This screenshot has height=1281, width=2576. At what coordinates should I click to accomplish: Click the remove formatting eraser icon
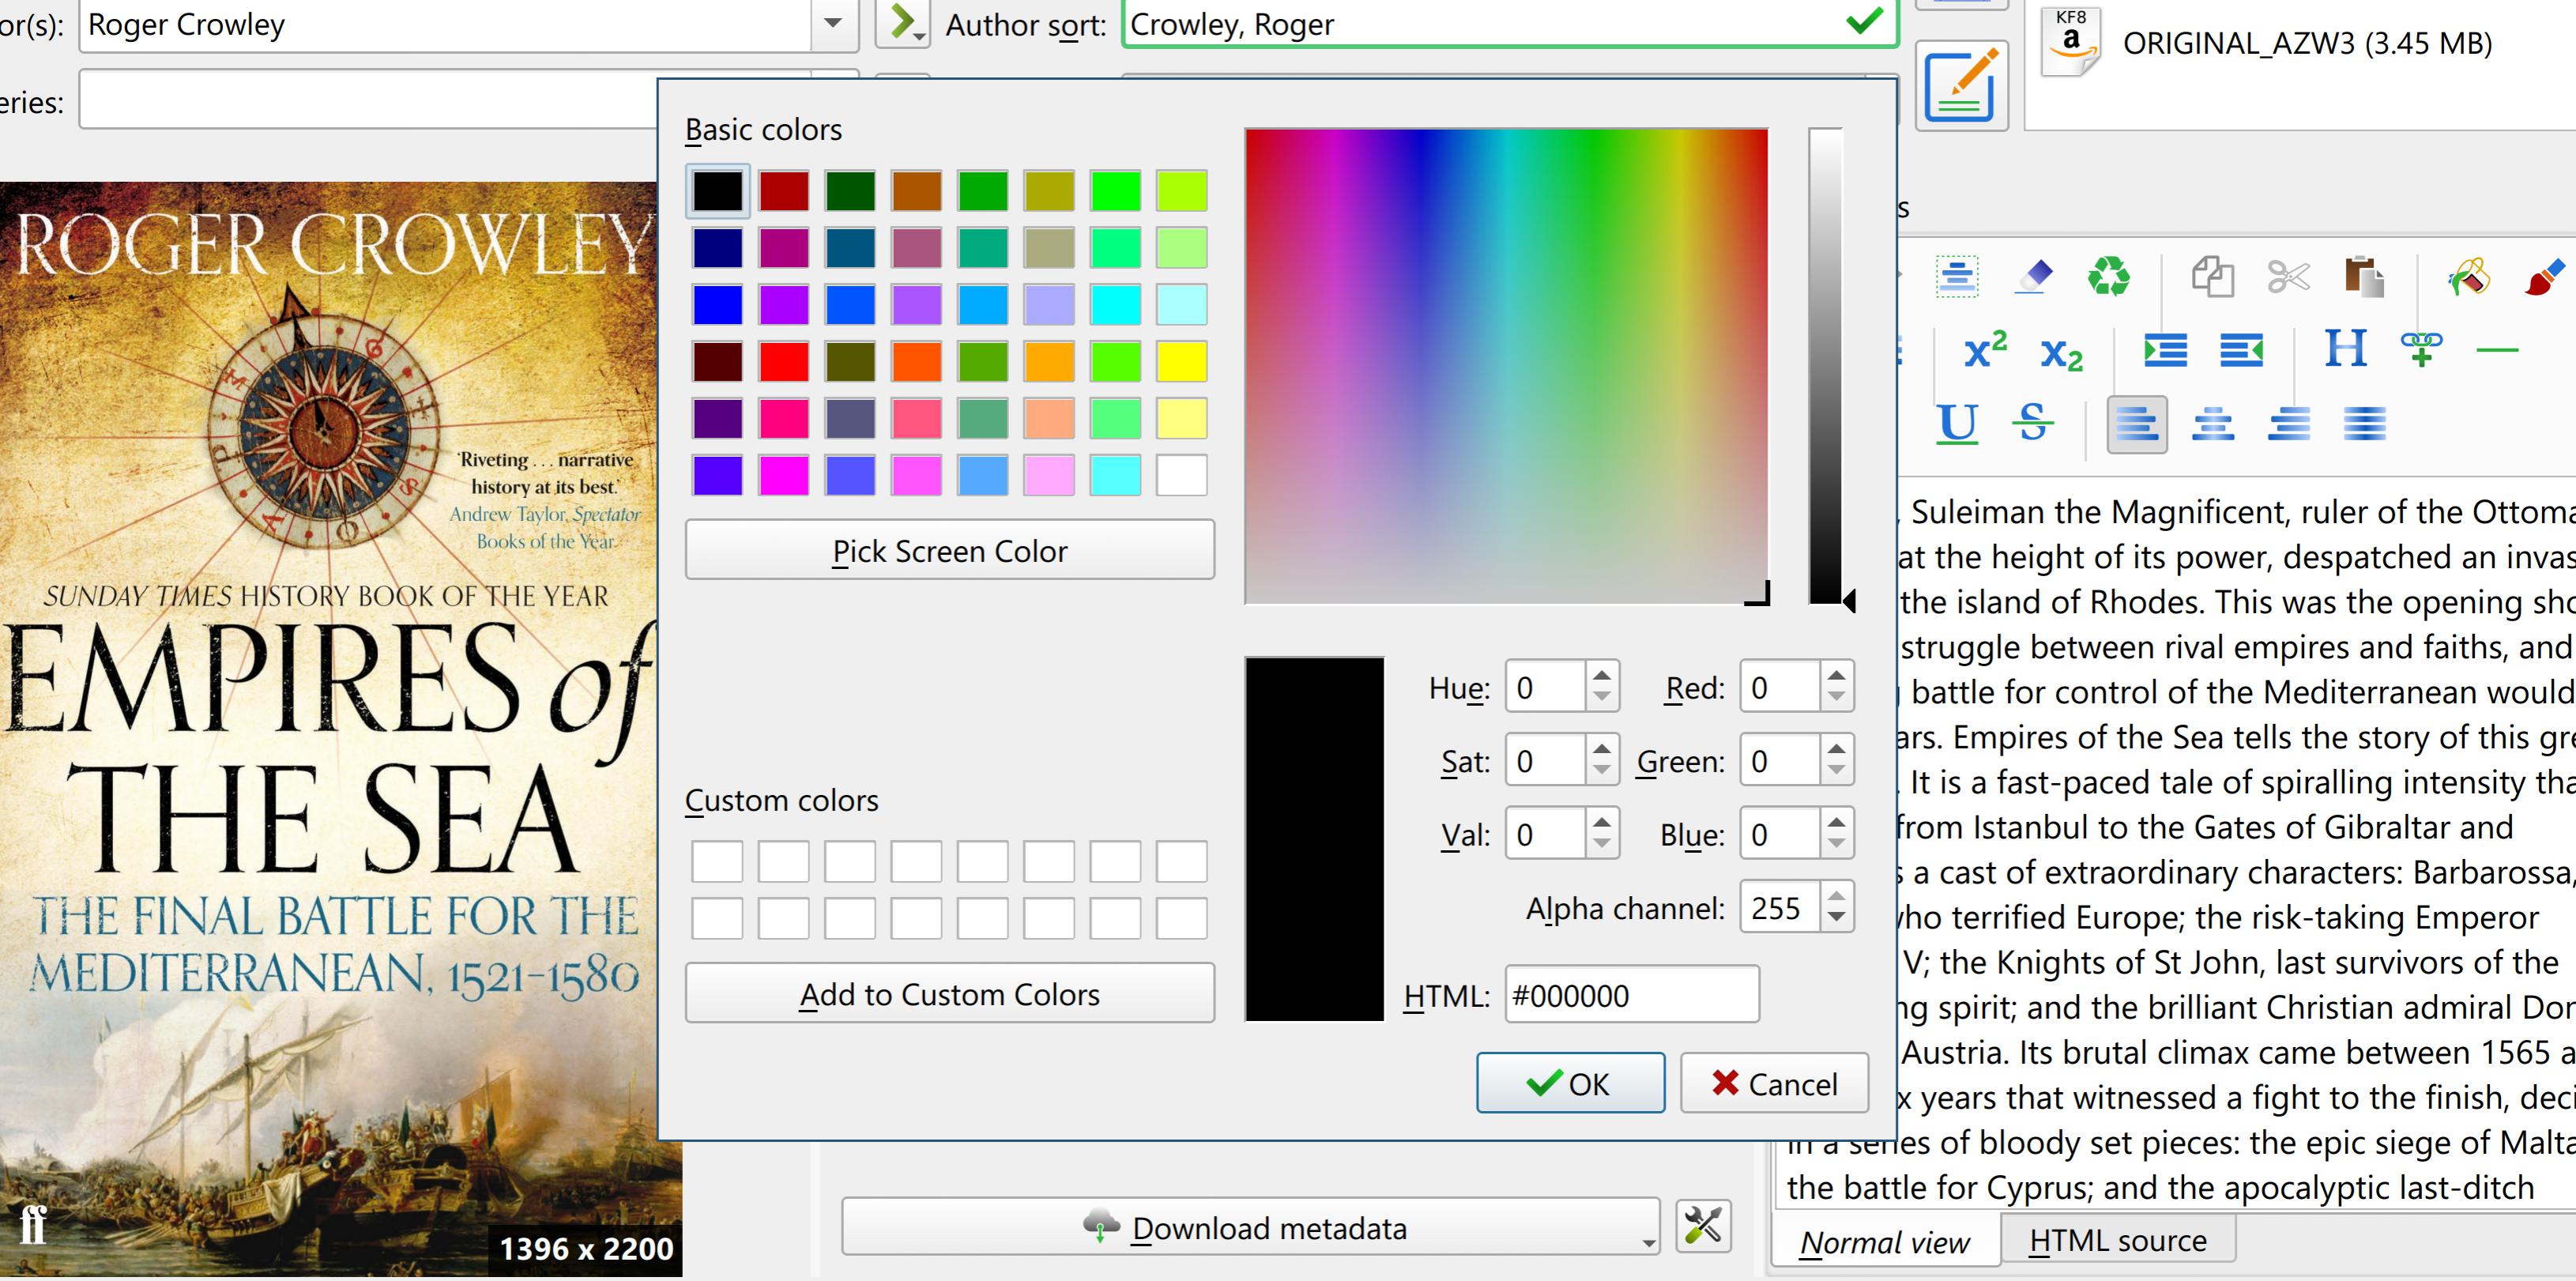2033,276
